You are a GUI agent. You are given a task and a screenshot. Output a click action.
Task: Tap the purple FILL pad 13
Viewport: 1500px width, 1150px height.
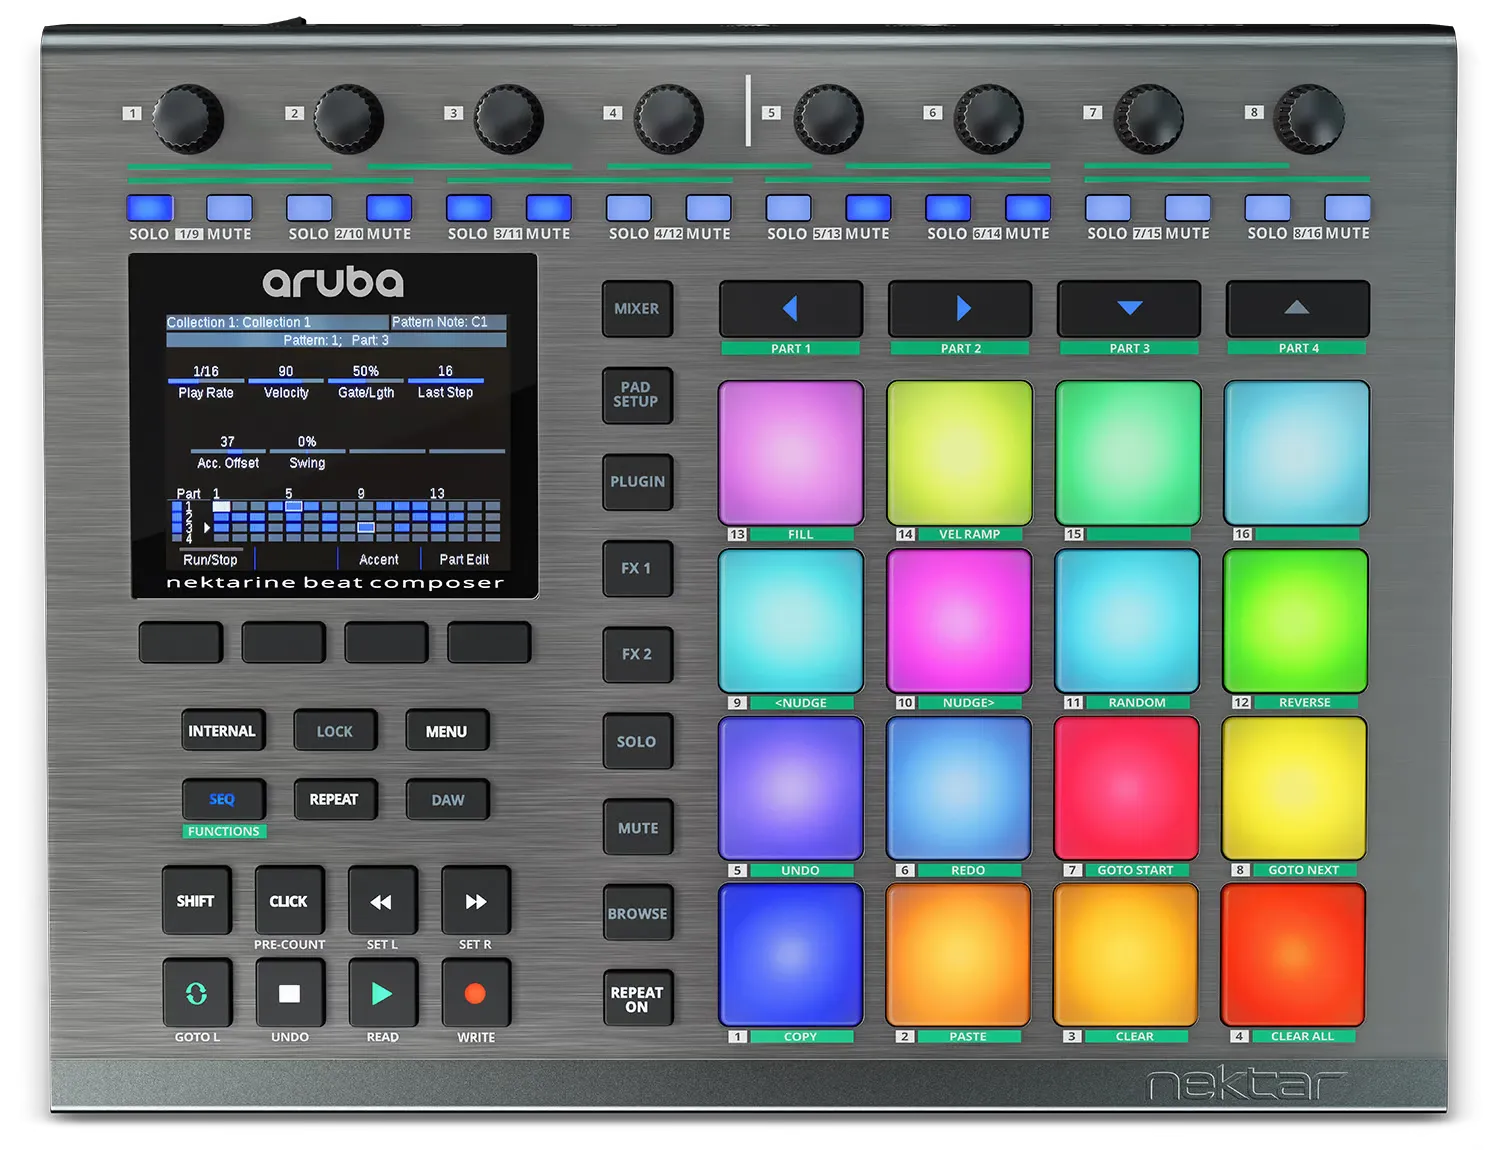[x=791, y=453]
